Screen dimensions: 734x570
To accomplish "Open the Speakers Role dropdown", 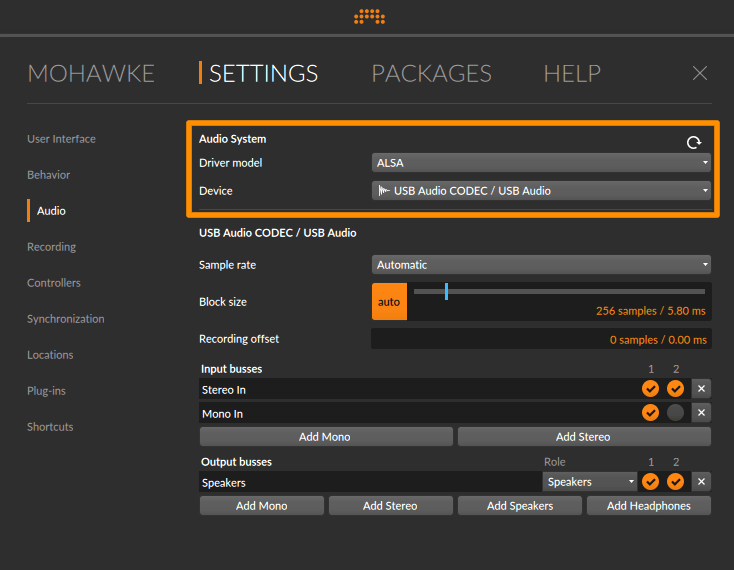I will tap(590, 482).
